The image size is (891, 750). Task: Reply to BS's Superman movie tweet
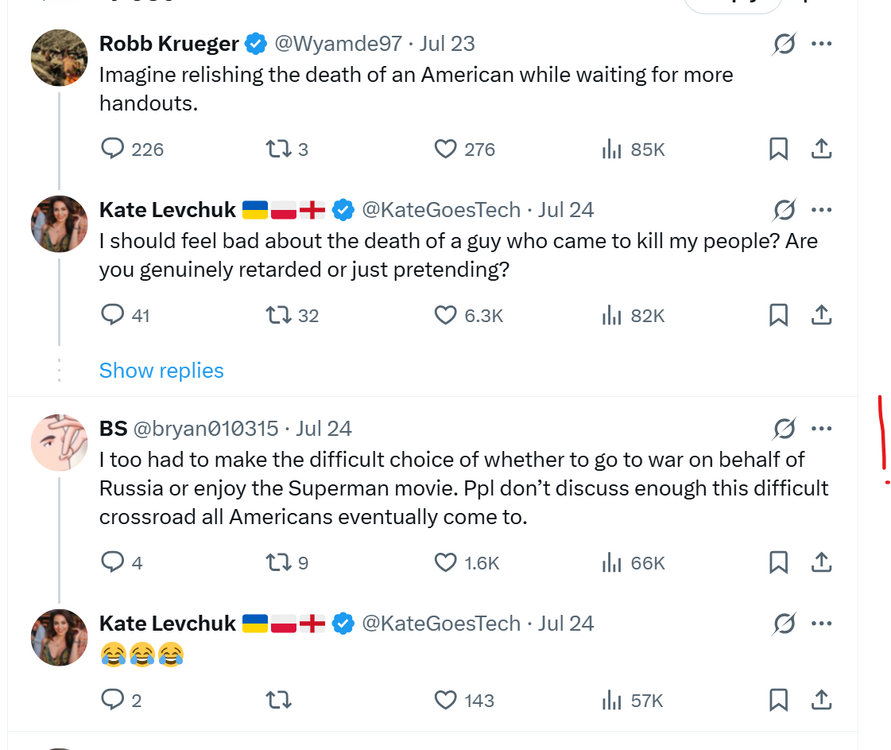[x=113, y=563]
